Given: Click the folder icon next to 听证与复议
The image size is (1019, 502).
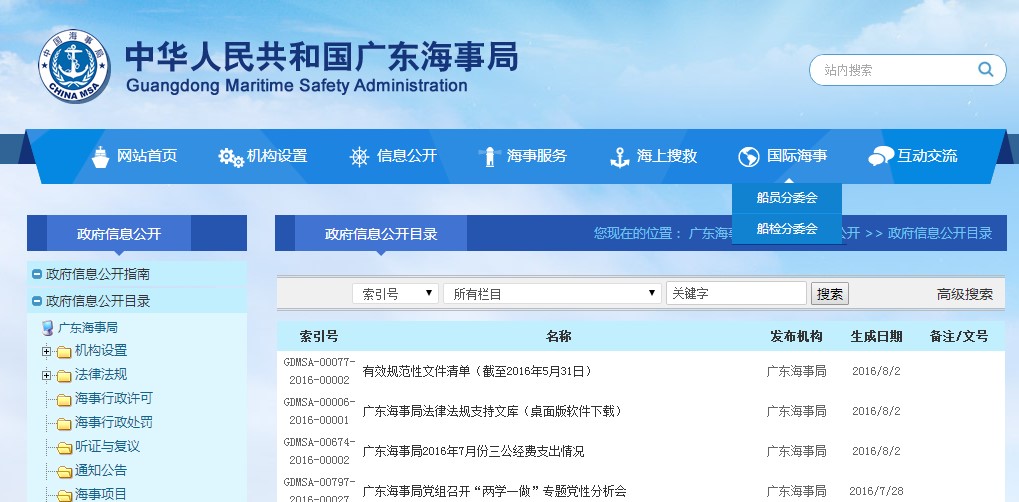Looking at the screenshot, I should point(64,448).
